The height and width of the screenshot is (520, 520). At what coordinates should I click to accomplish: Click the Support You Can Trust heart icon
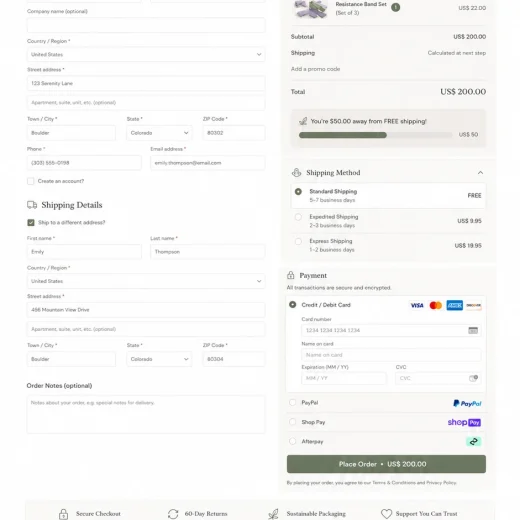pyautogui.click(x=386, y=514)
